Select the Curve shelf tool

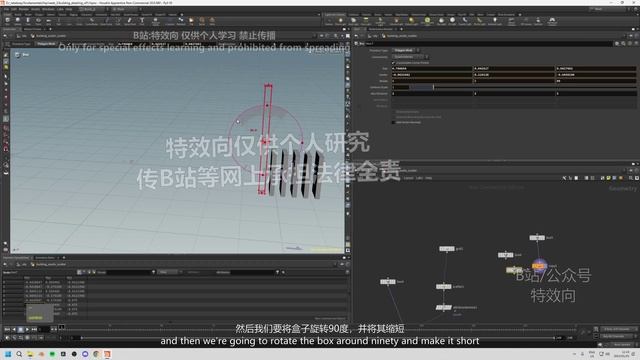coord(91,21)
